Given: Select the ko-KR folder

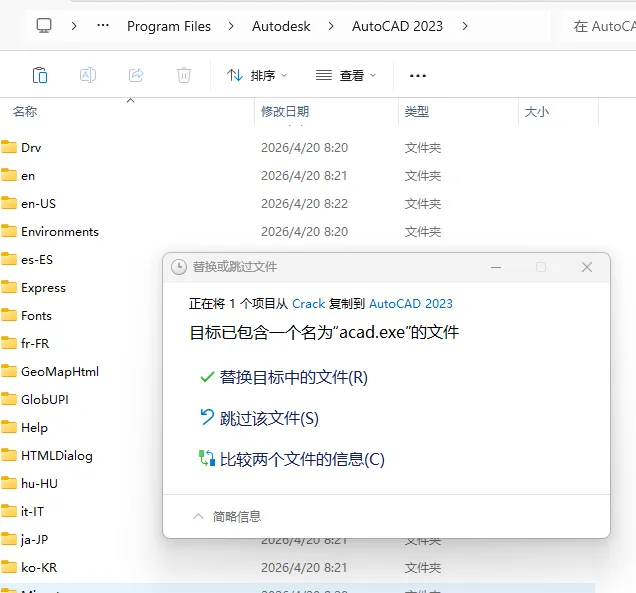Looking at the screenshot, I should 39,567.
